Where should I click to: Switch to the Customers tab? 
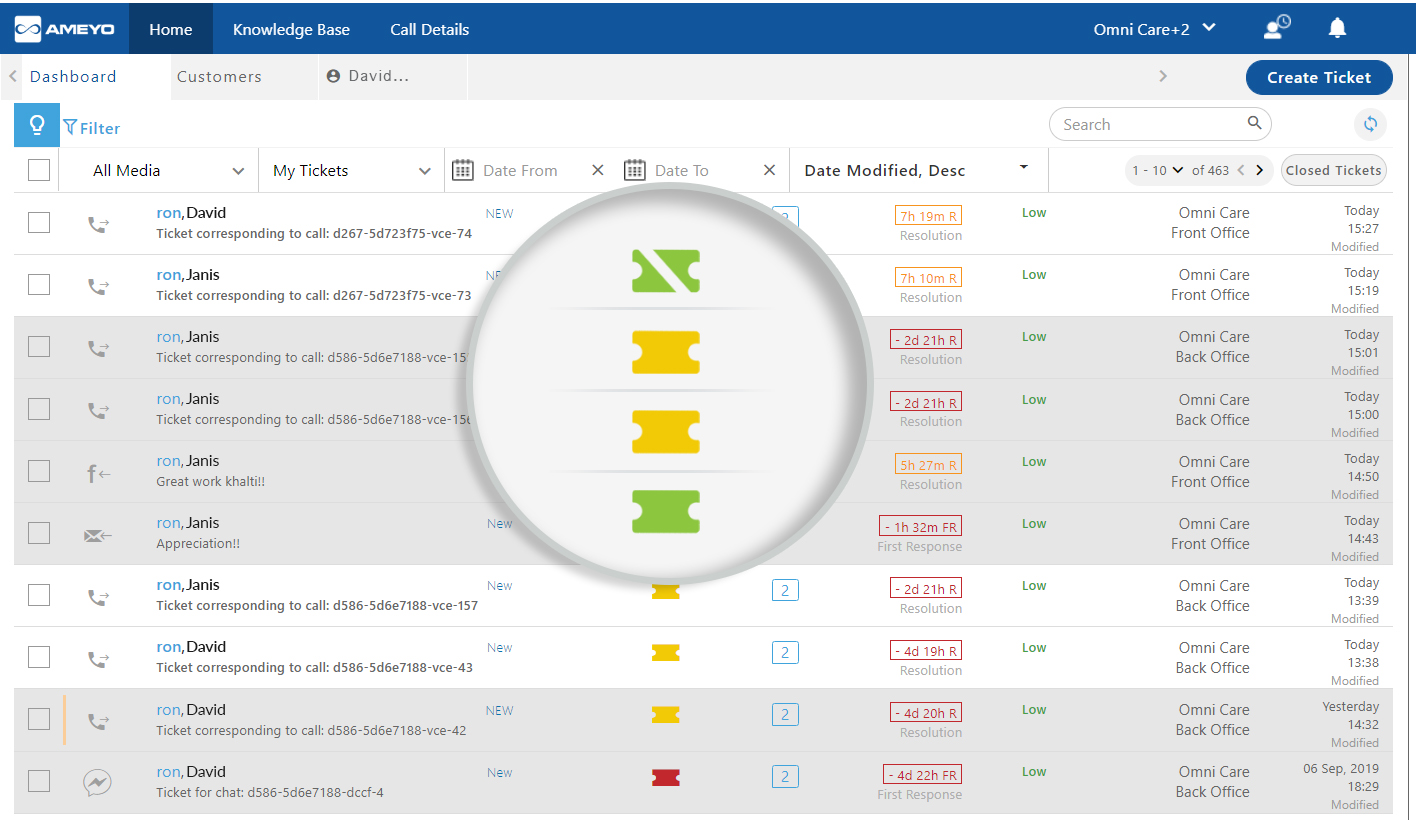219,77
